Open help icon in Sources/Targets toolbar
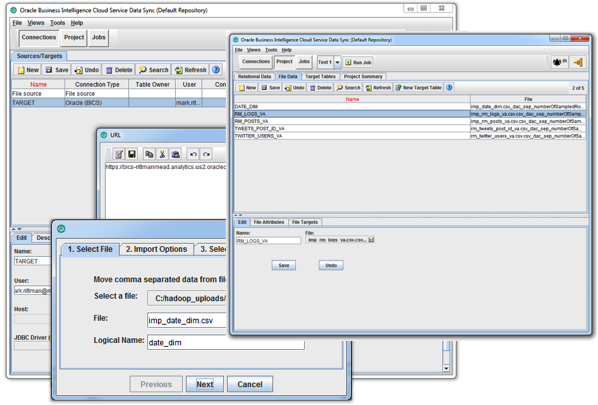 click(216, 69)
